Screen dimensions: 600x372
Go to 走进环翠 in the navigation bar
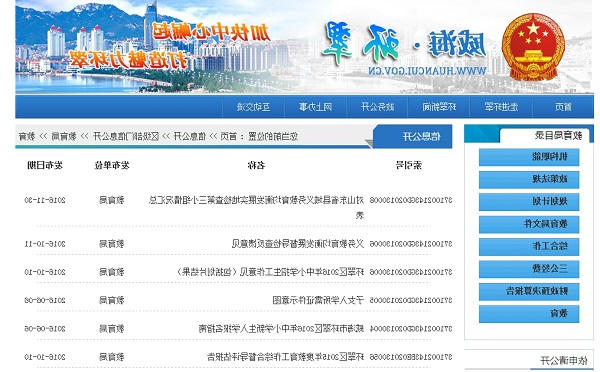[x=501, y=107]
